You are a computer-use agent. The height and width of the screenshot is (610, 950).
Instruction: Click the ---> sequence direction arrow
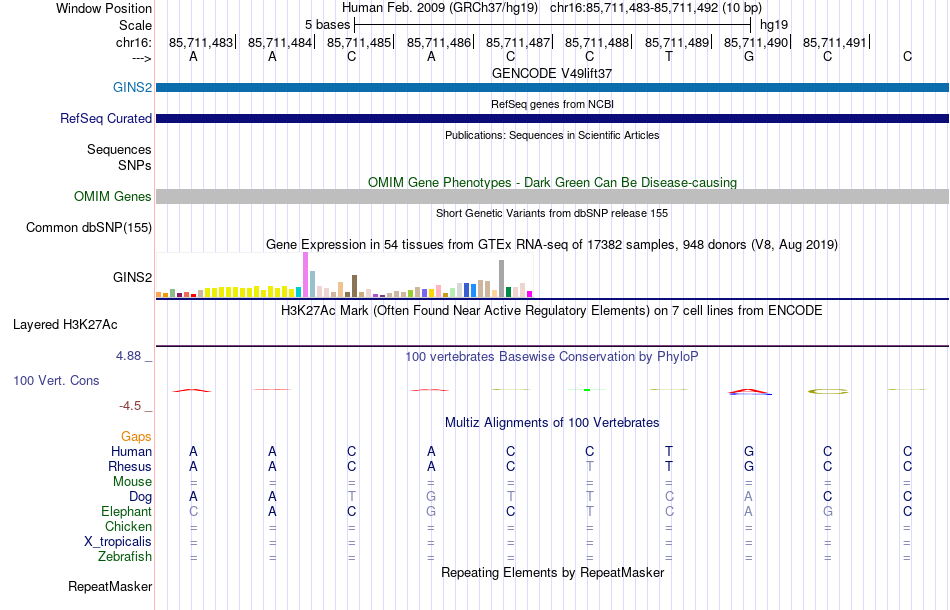point(141,58)
